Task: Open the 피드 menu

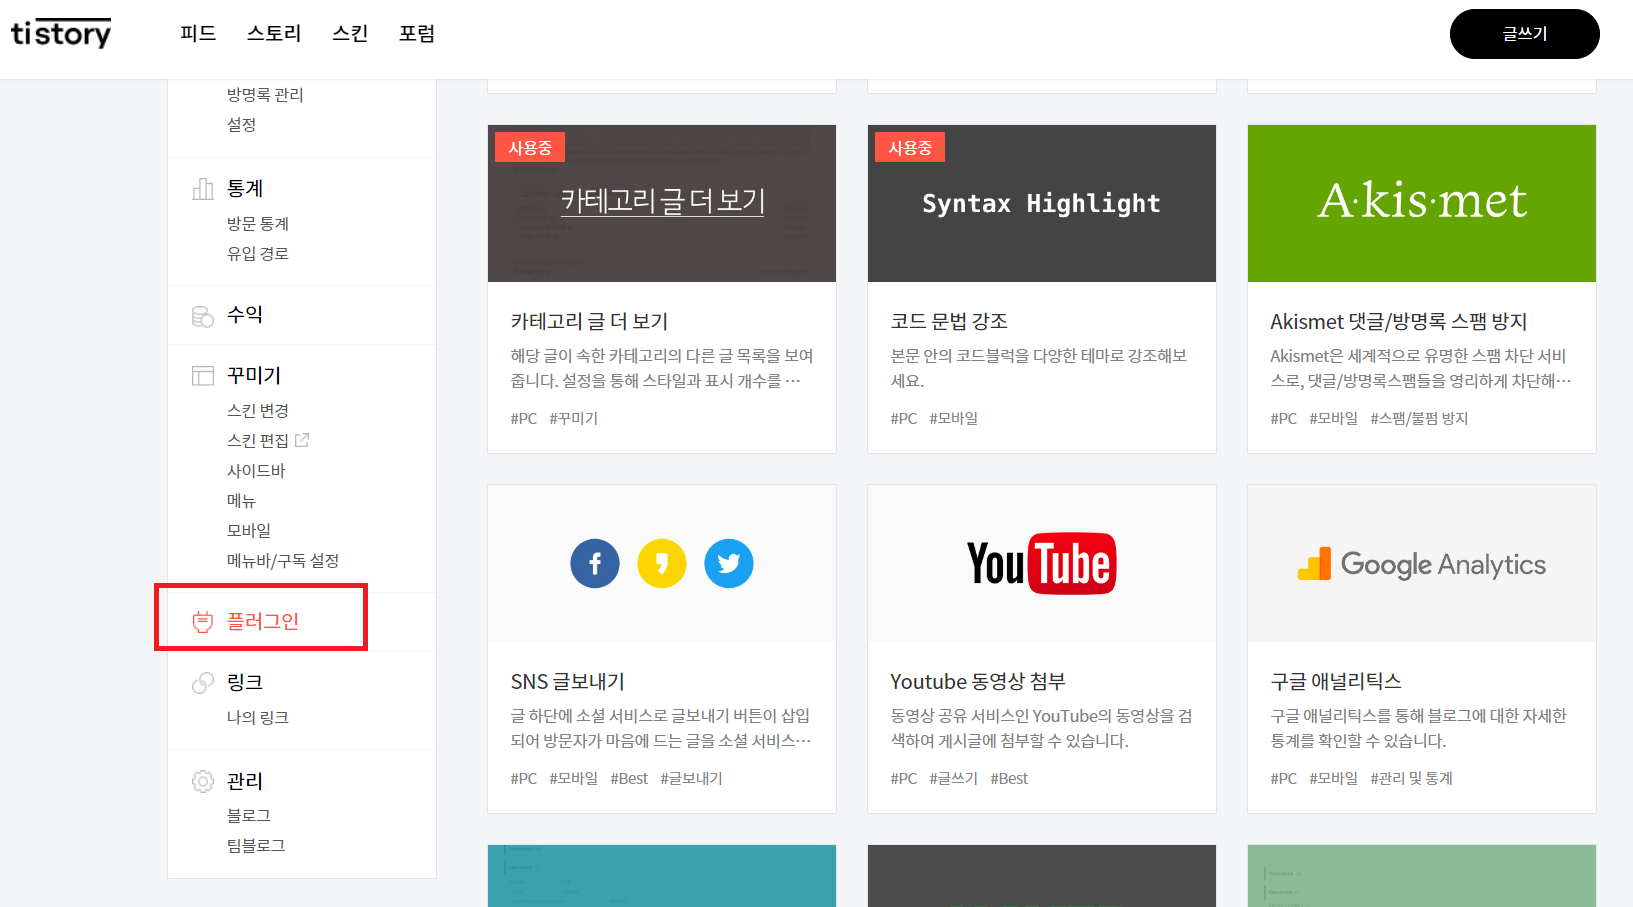Action: click(198, 34)
